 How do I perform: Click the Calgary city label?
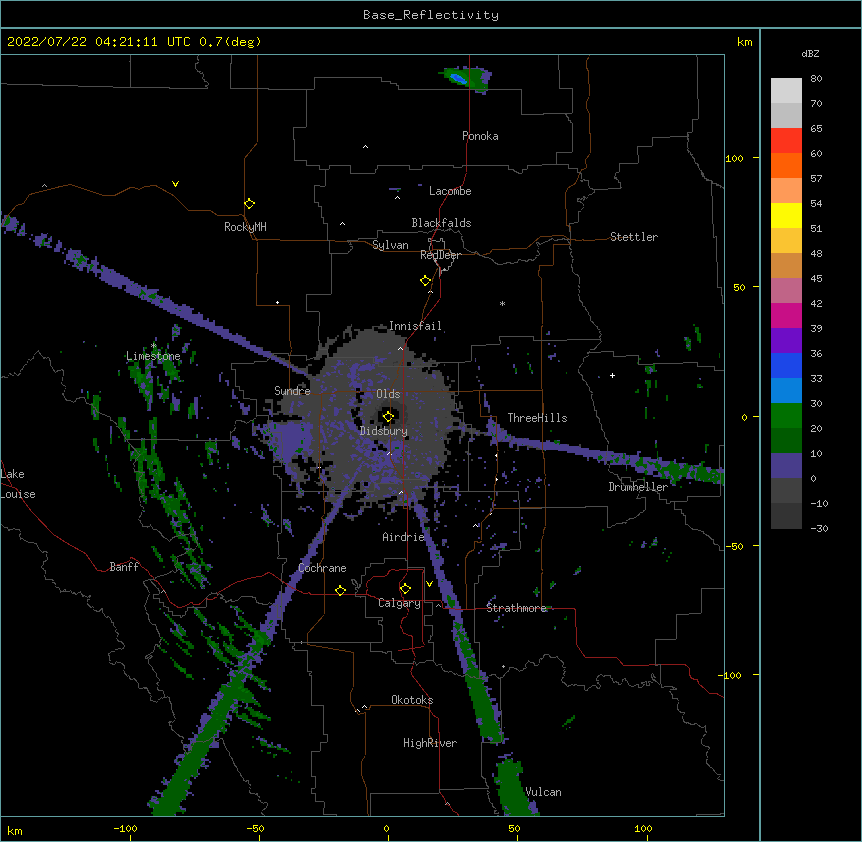(399, 603)
